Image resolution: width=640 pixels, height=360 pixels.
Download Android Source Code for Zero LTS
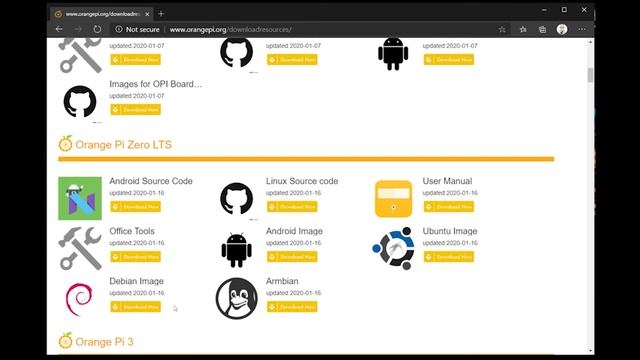pos(136,207)
